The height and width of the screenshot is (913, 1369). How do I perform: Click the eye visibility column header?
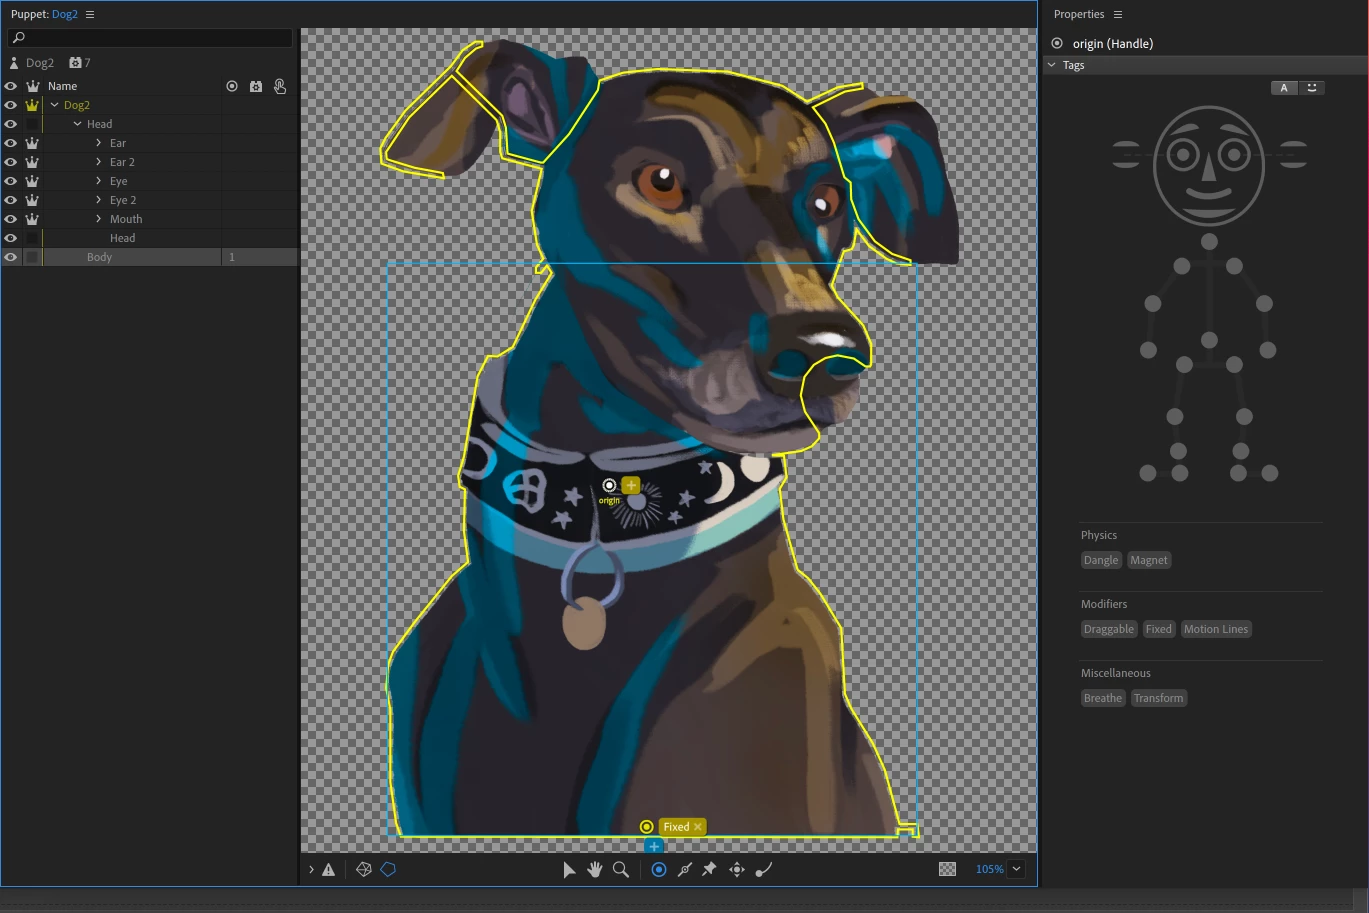[x=11, y=86]
